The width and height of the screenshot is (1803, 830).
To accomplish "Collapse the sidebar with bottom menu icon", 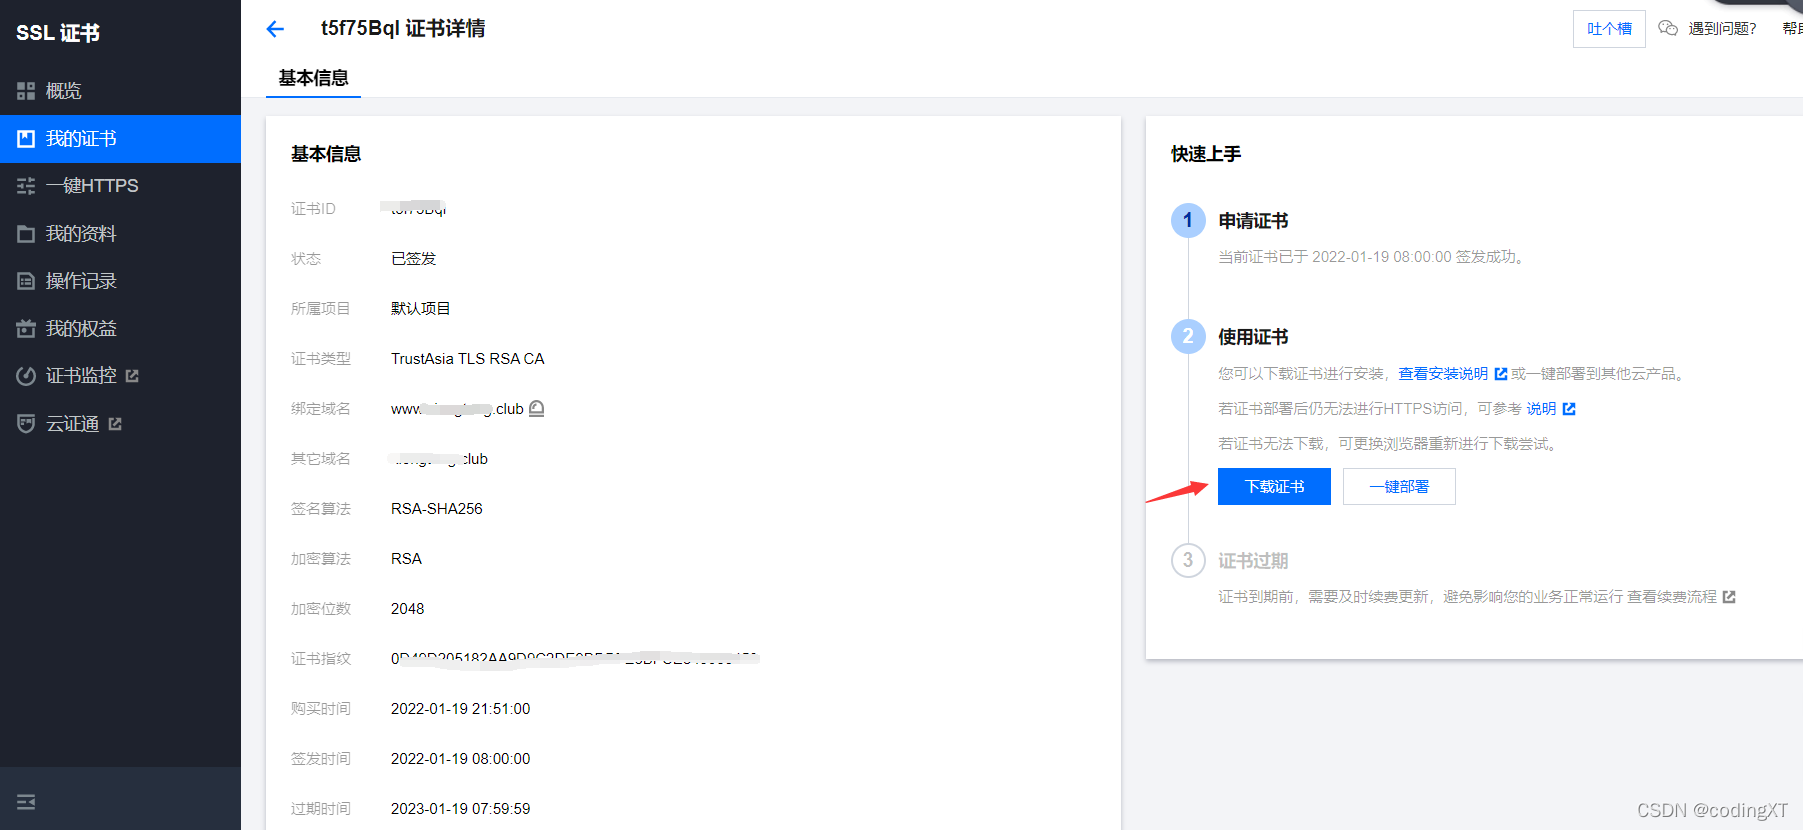I will (x=26, y=802).
